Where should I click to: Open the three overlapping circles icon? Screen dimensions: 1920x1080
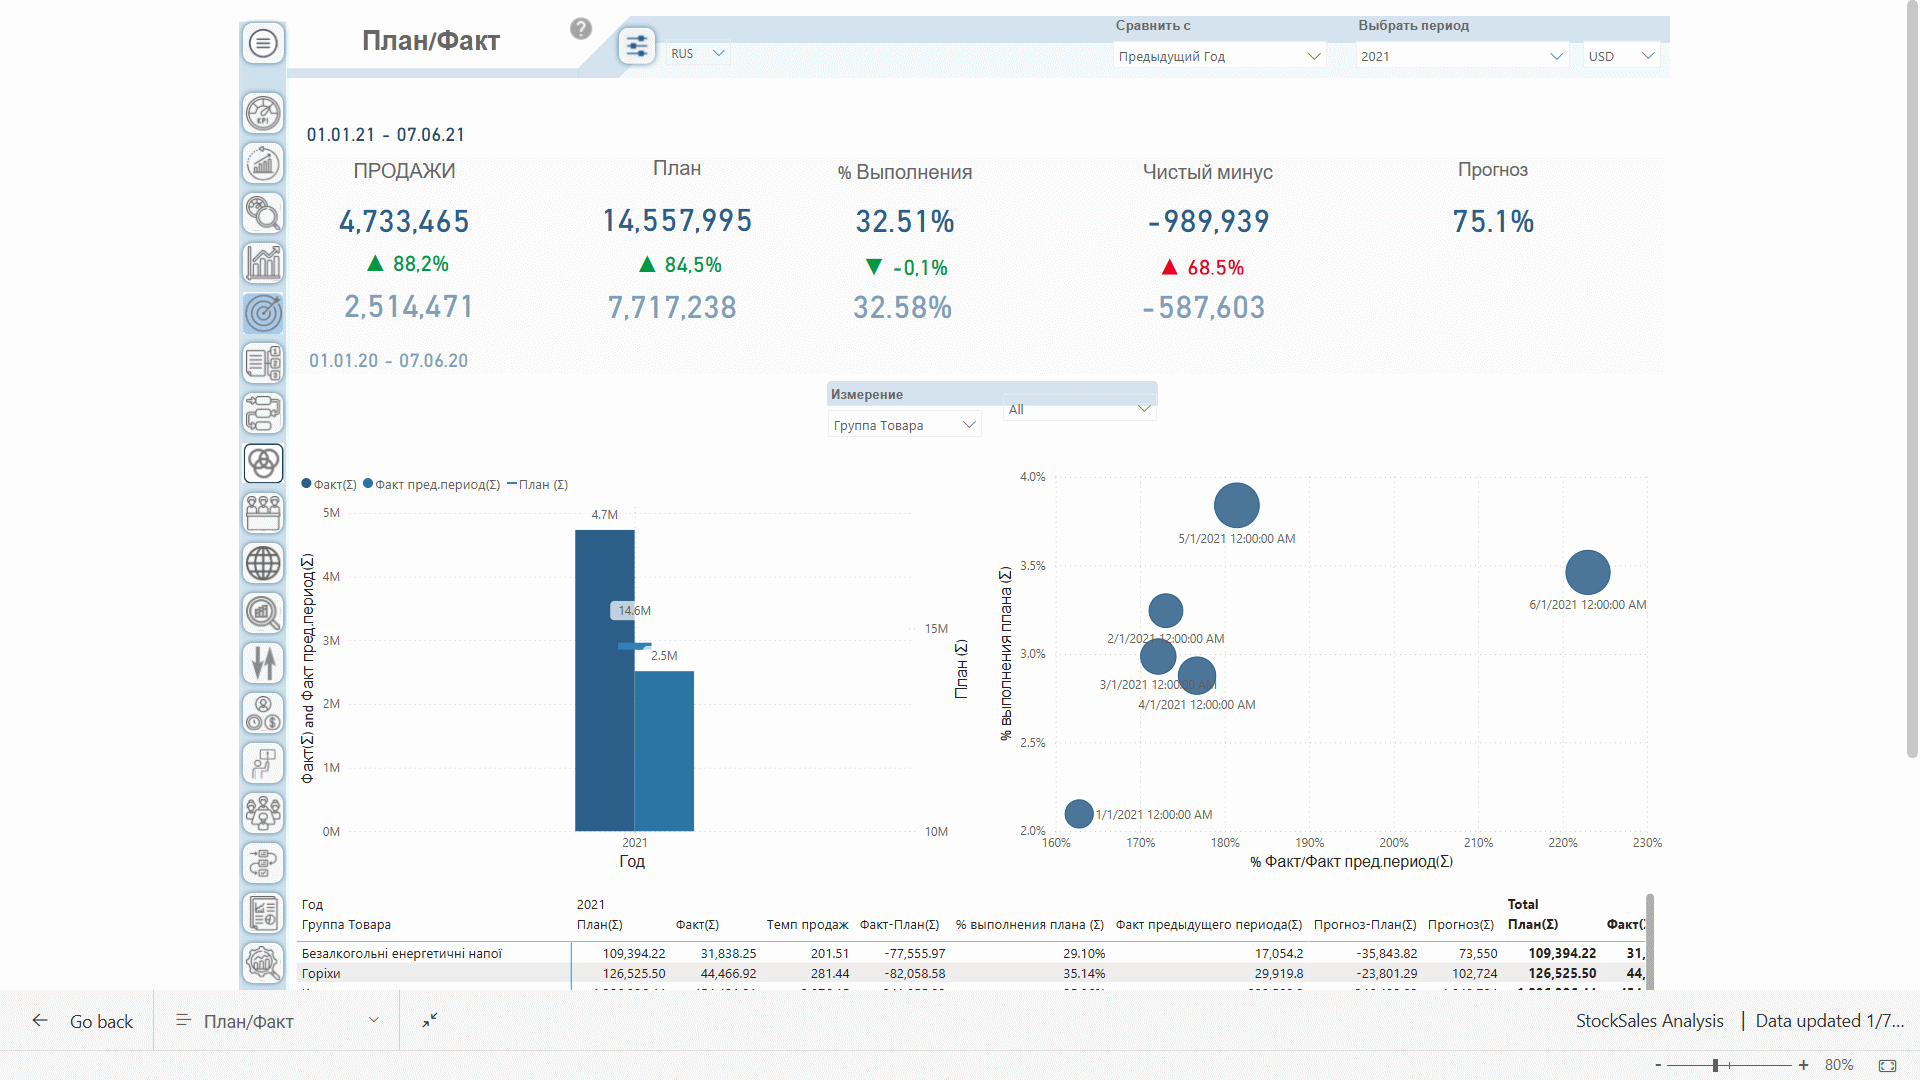click(263, 463)
